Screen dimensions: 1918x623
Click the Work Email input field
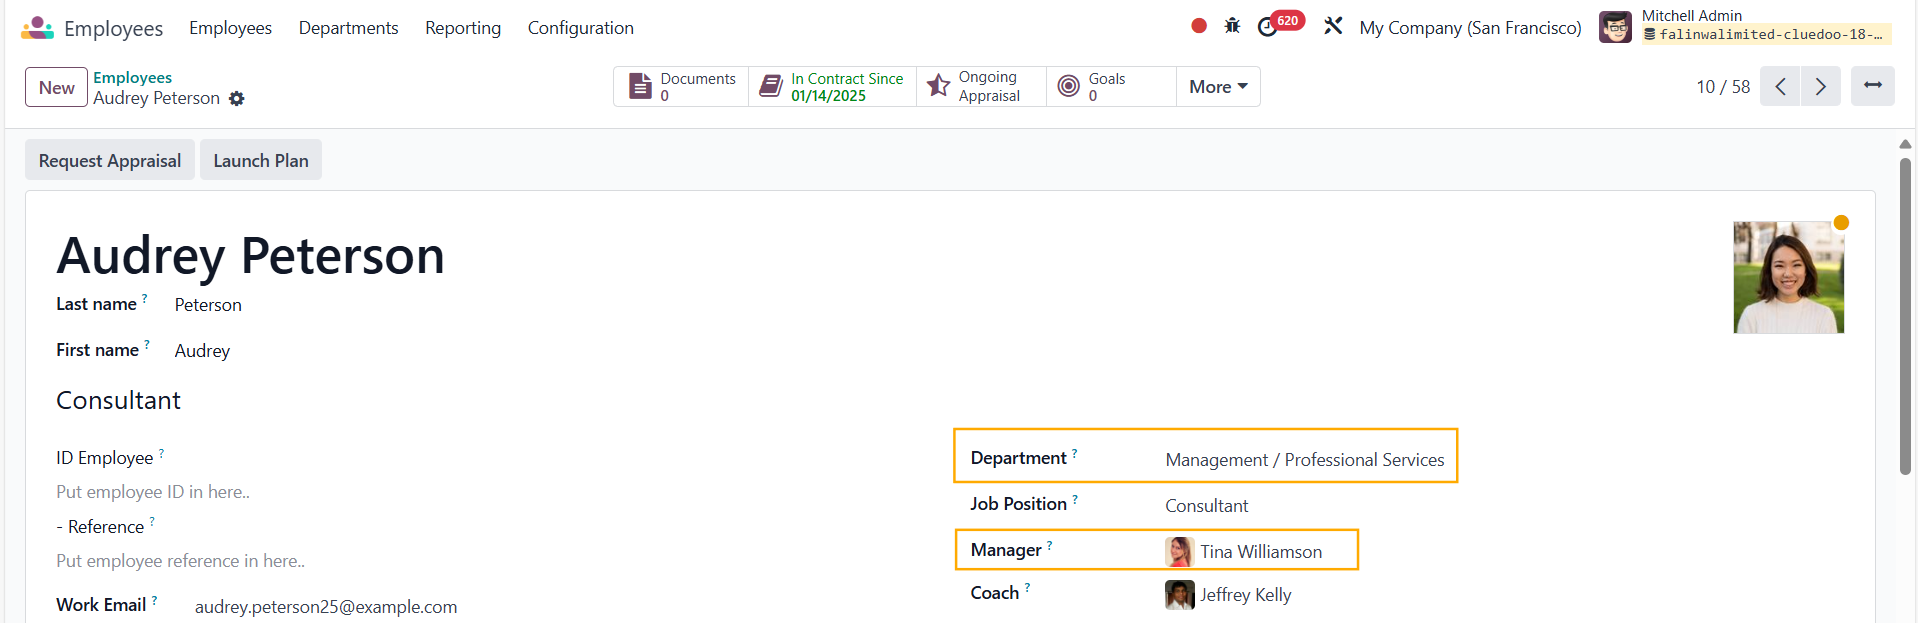(x=326, y=607)
